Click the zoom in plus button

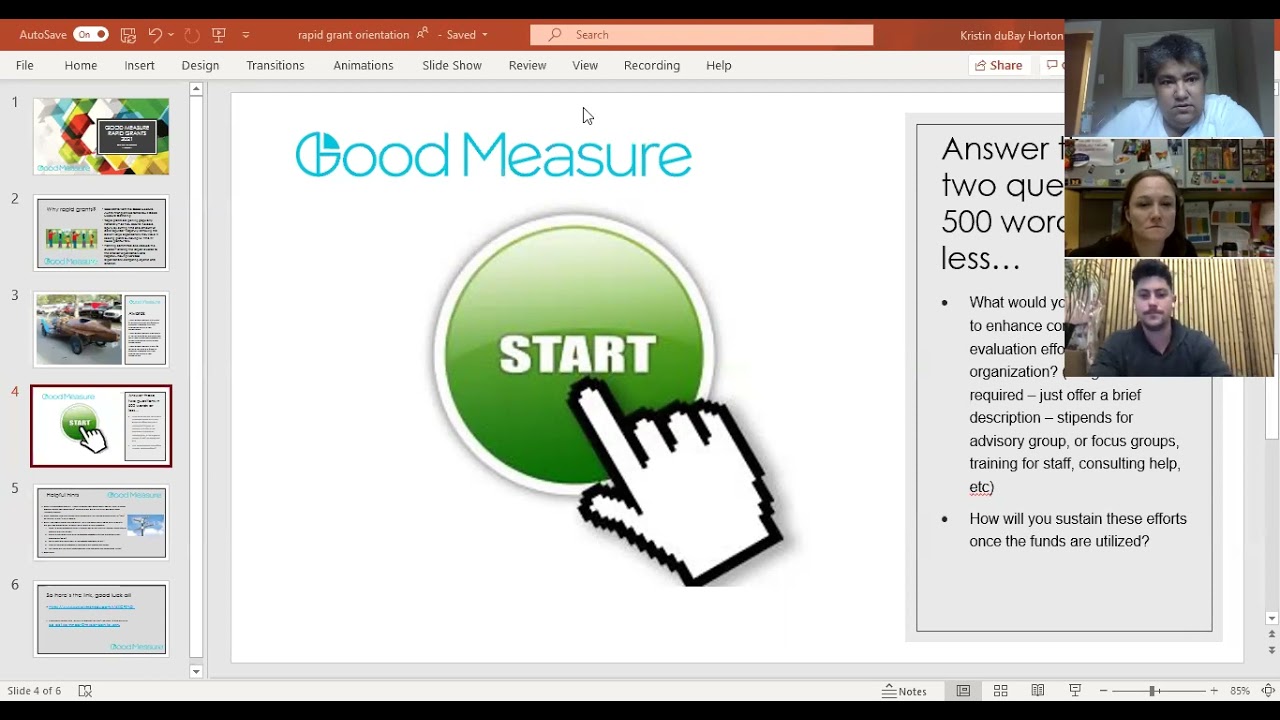(x=1214, y=691)
